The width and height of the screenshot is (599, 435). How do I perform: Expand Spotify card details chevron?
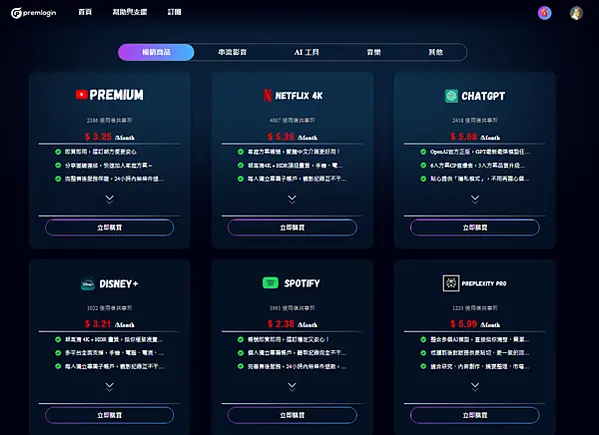click(292, 386)
